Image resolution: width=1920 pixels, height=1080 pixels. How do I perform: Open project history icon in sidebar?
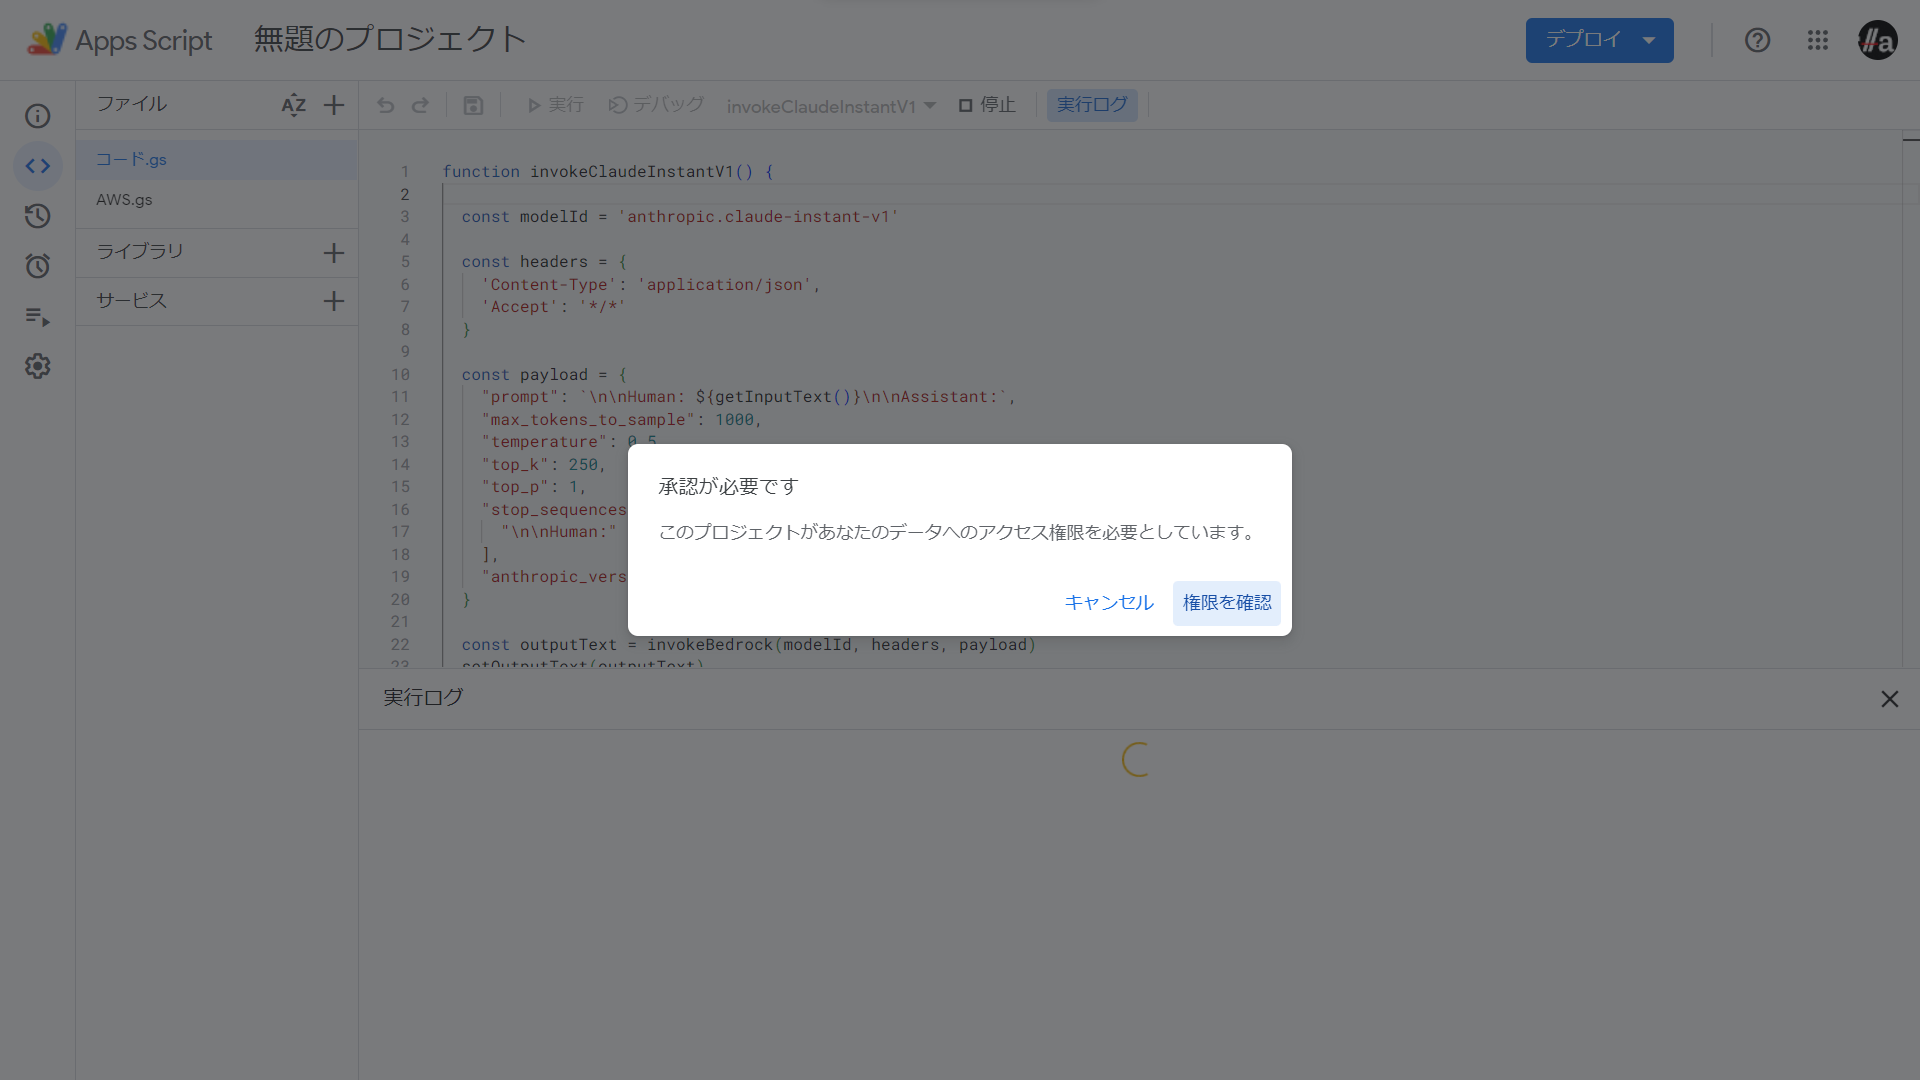(38, 216)
